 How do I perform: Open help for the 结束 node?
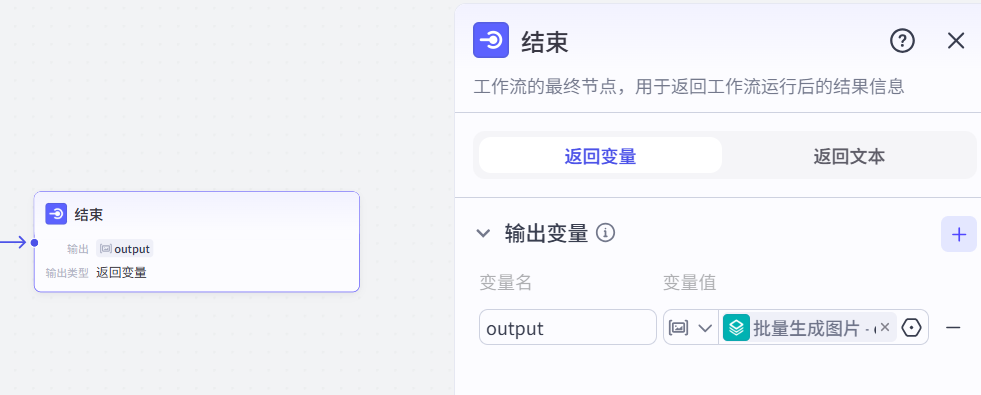[902, 41]
